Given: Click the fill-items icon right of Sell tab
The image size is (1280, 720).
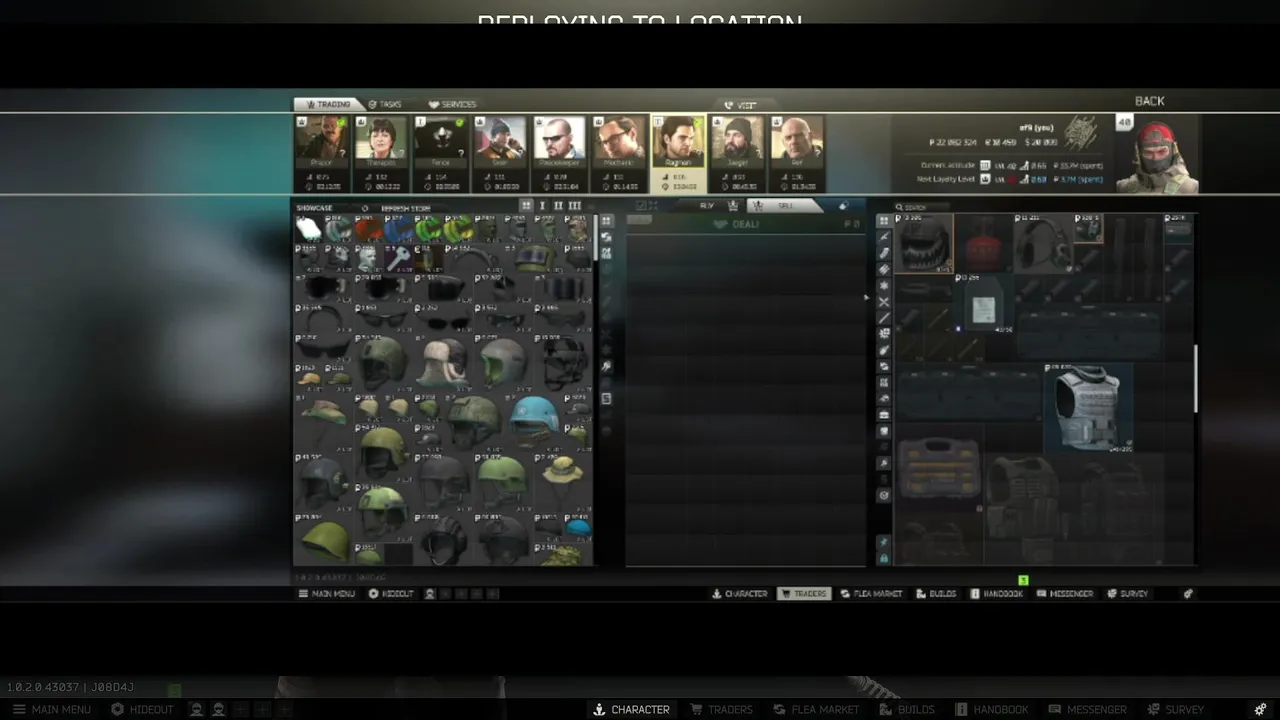Looking at the screenshot, I should tap(843, 206).
